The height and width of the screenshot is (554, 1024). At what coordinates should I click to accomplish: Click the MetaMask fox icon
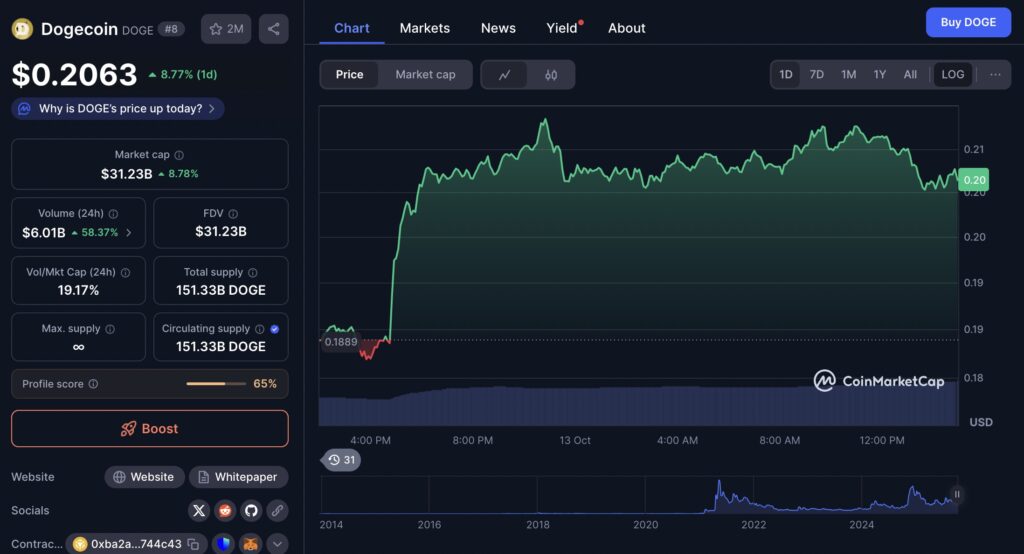point(251,544)
